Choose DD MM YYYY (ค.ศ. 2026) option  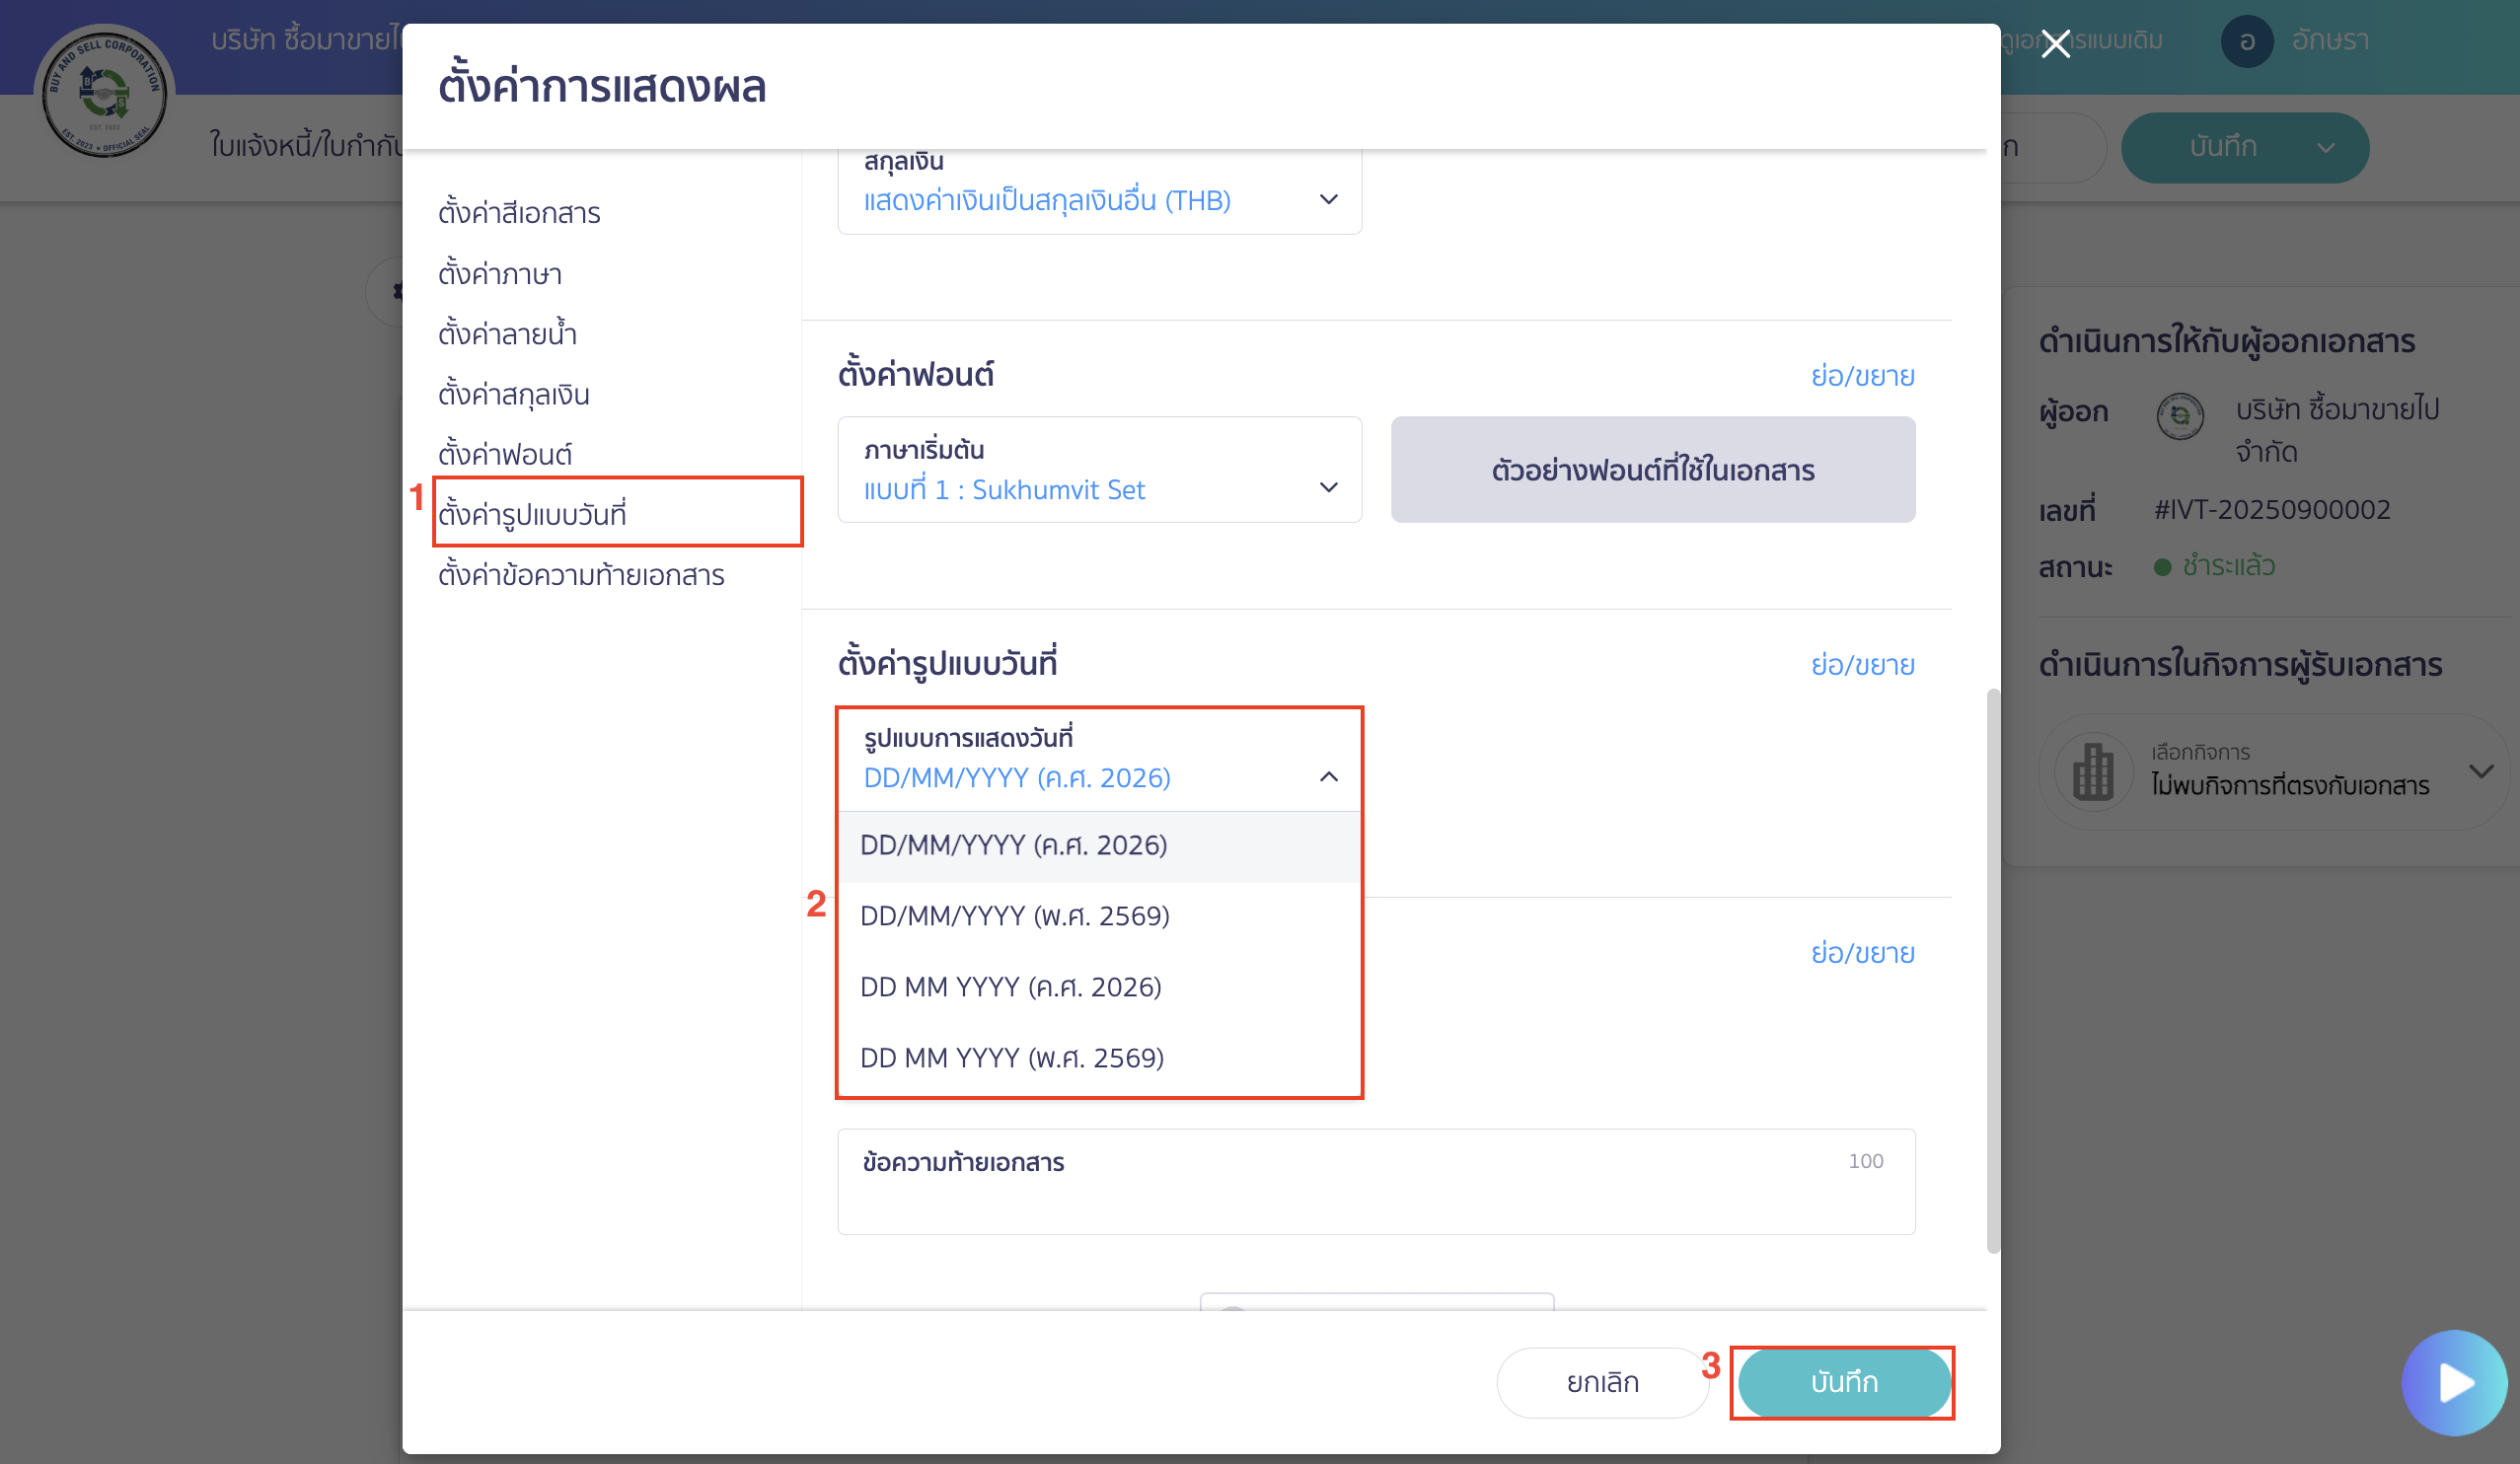point(1010,987)
